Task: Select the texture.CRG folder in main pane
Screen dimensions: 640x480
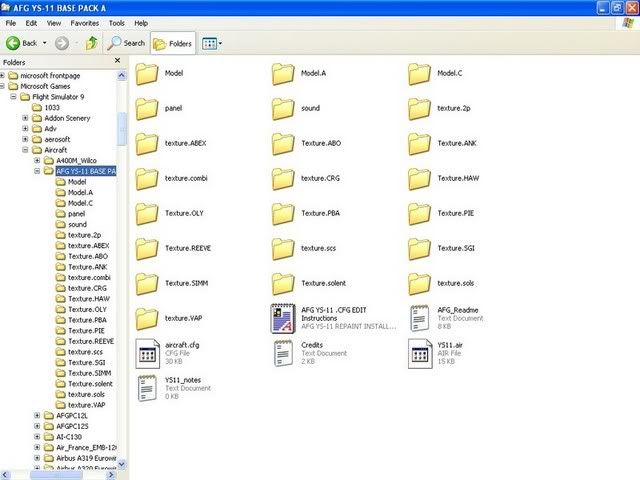Action: (x=306, y=179)
